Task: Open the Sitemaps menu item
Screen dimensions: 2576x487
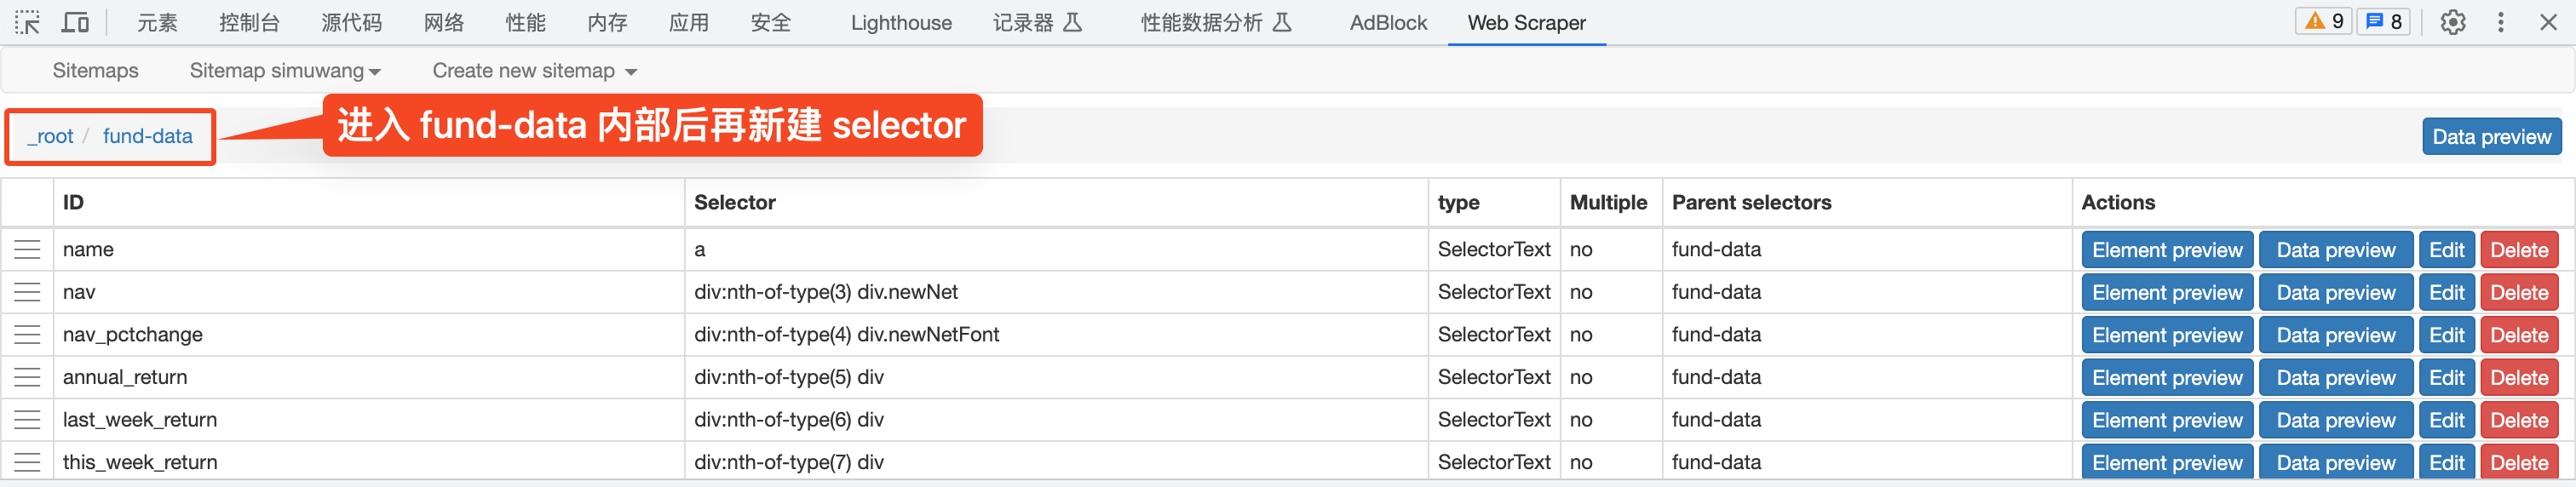Action: pyautogui.click(x=95, y=71)
